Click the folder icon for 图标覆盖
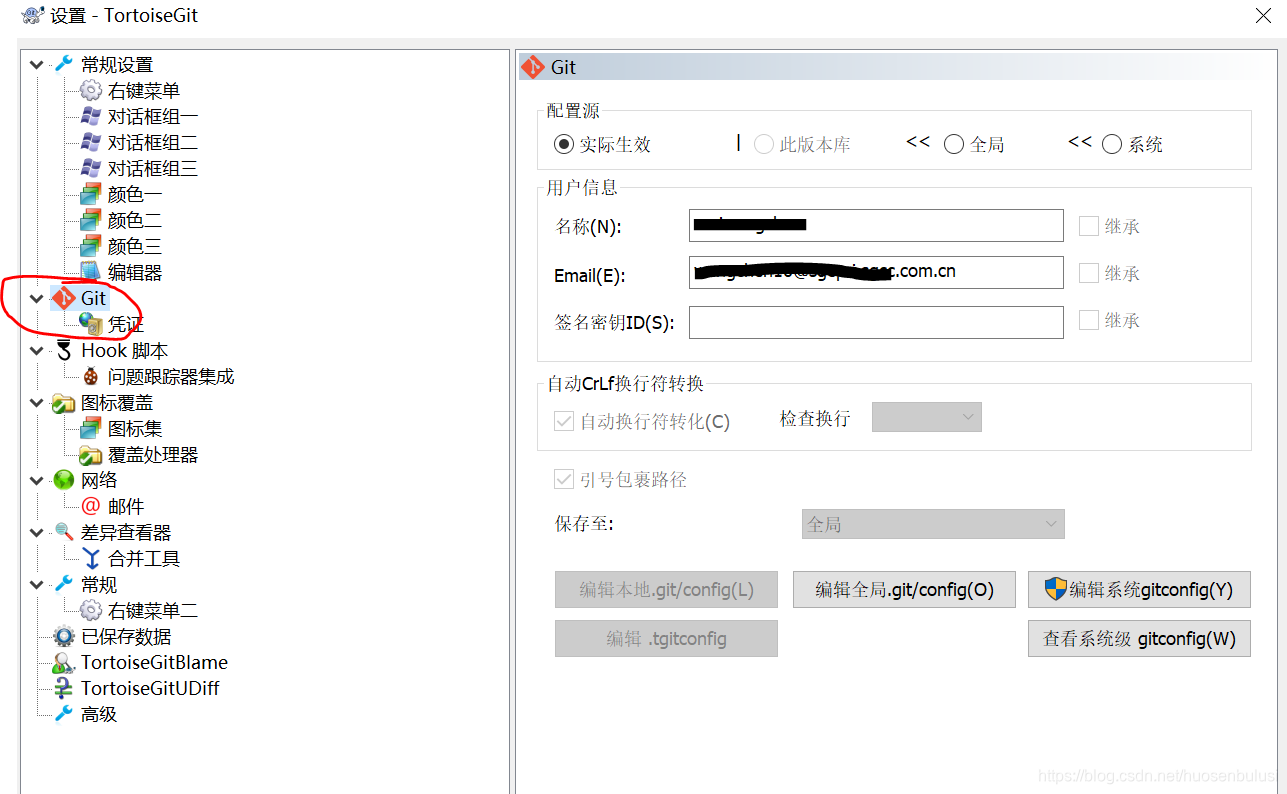1287x794 pixels. coord(64,403)
